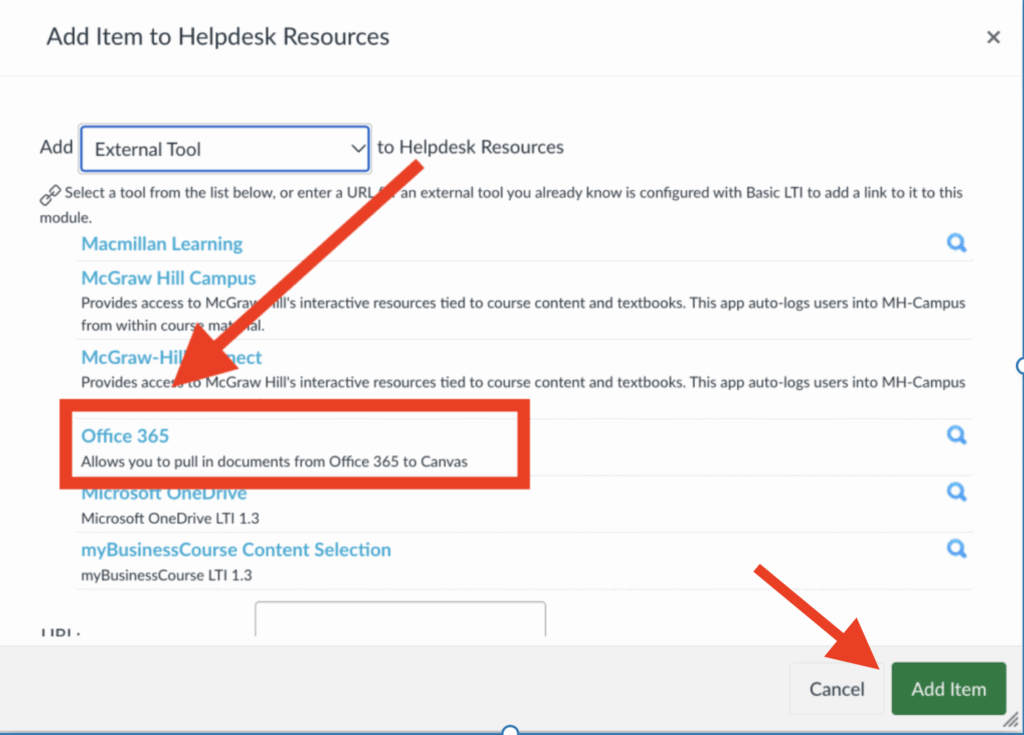
Task: Choose Microsoft OneDrive from the tool list
Action: tap(163, 492)
